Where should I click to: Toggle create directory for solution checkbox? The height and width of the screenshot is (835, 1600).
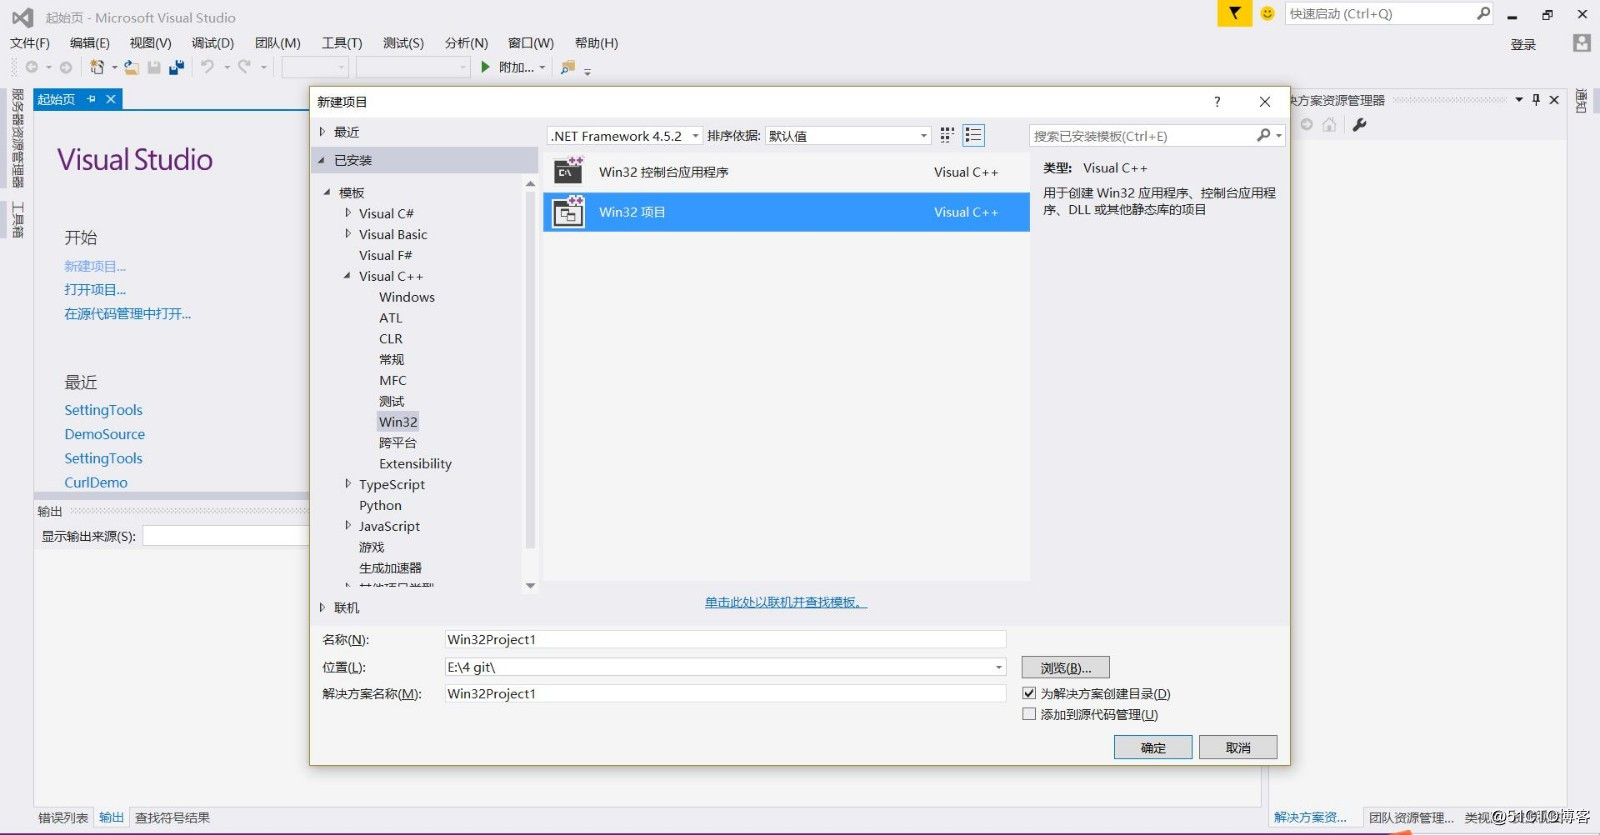point(1029,693)
